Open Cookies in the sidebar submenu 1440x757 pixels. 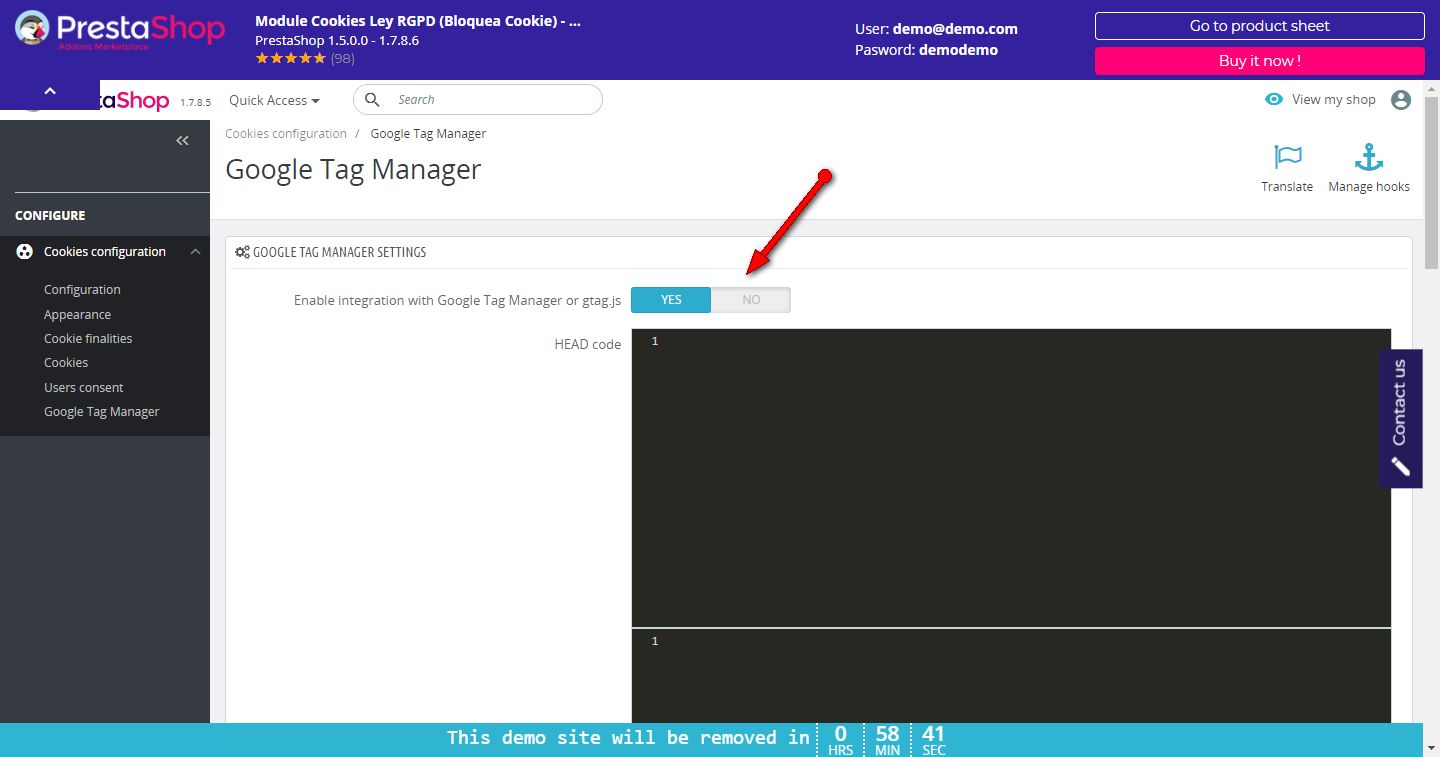click(66, 363)
